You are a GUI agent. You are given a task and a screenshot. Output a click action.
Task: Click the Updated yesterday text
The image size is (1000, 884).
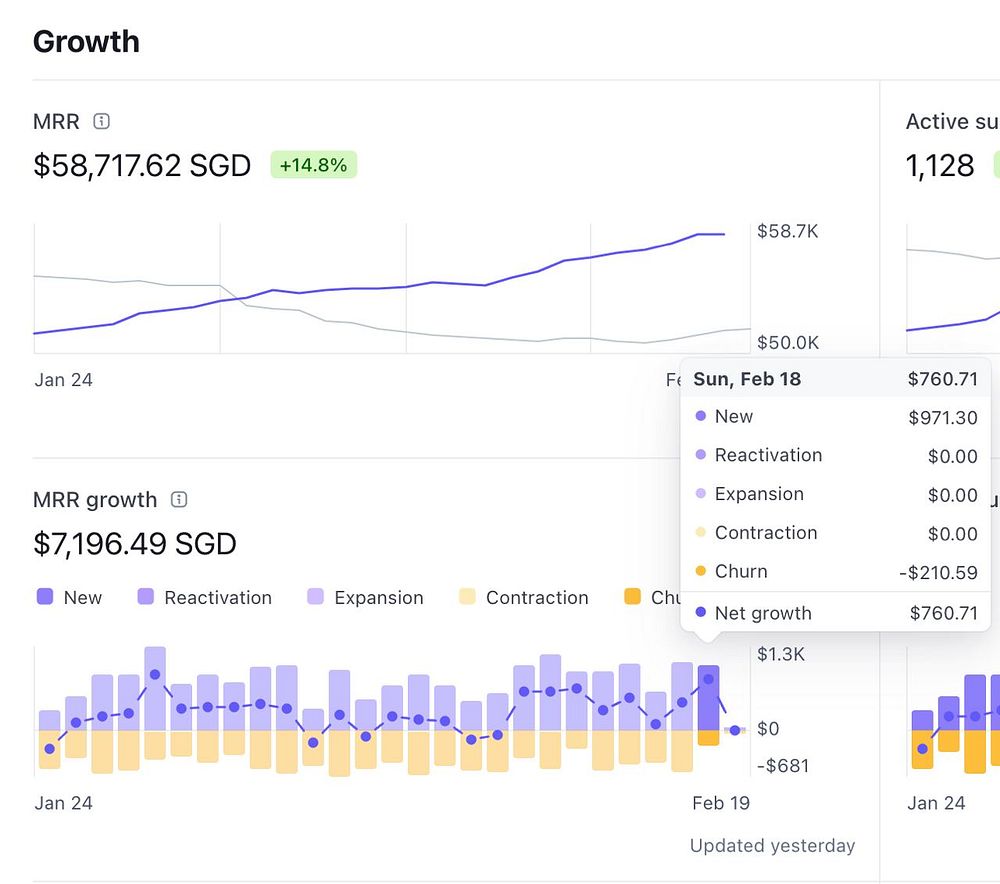point(772,846)
